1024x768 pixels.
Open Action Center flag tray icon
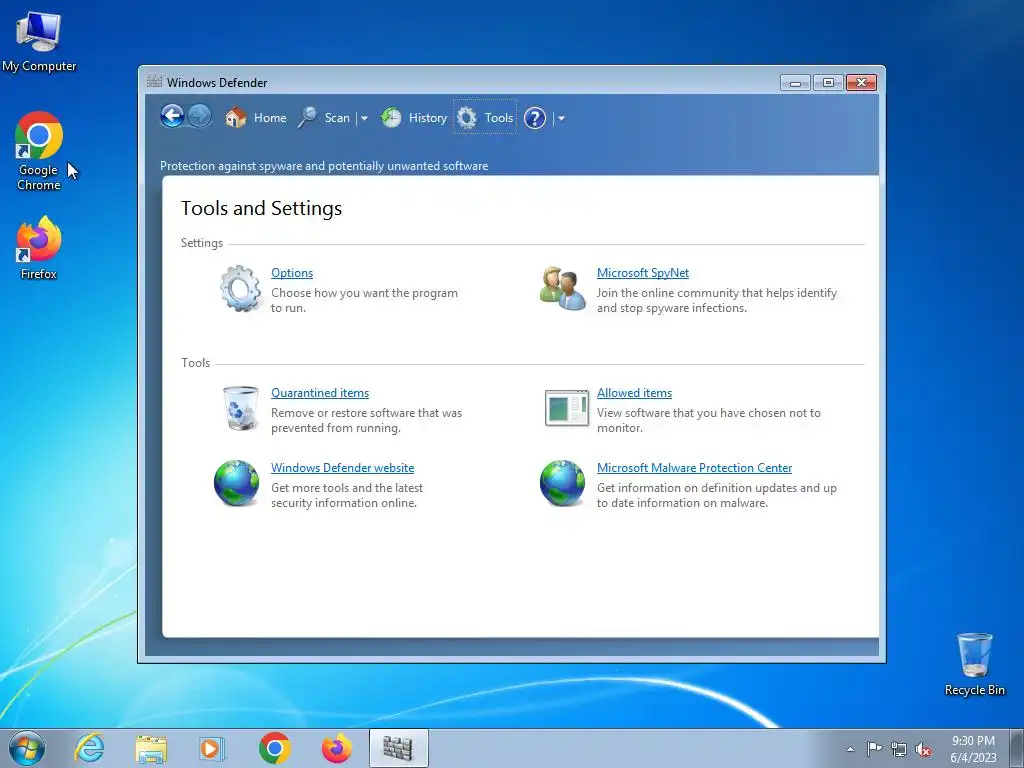click(874, 749)
